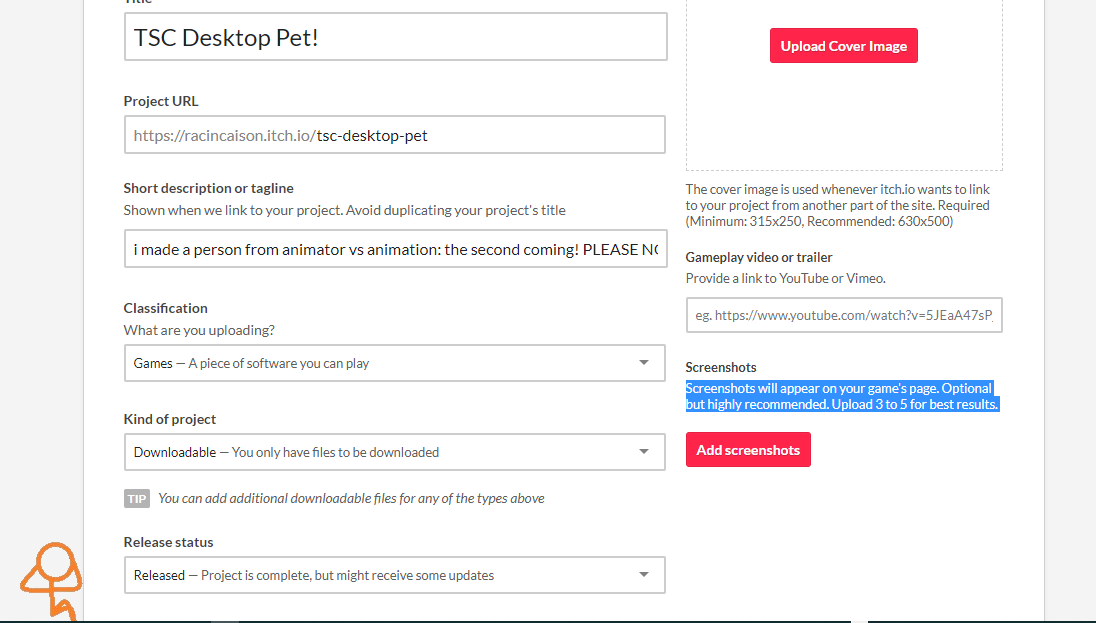Click the gray TIP badge
The image size is (1096, 623).
(137, 499)
